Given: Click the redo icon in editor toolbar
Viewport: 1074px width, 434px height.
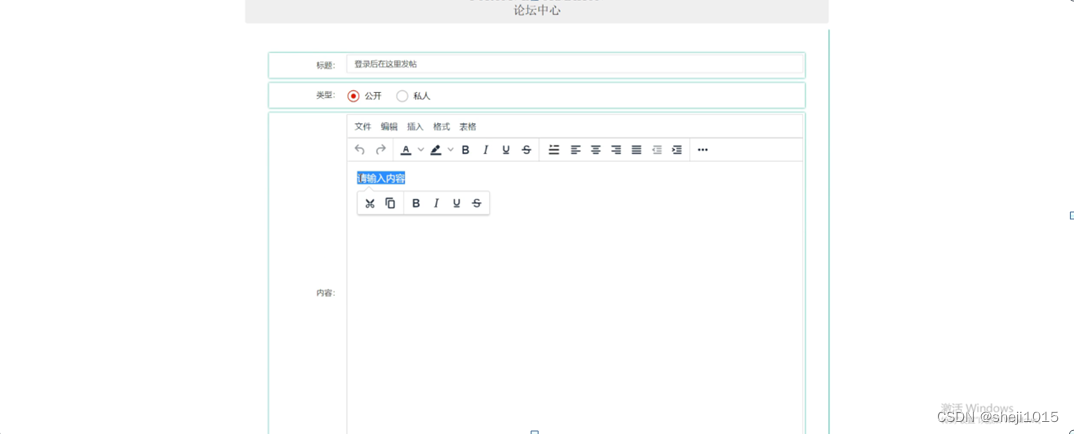Looking at the screenshot, I should point(380,150).
